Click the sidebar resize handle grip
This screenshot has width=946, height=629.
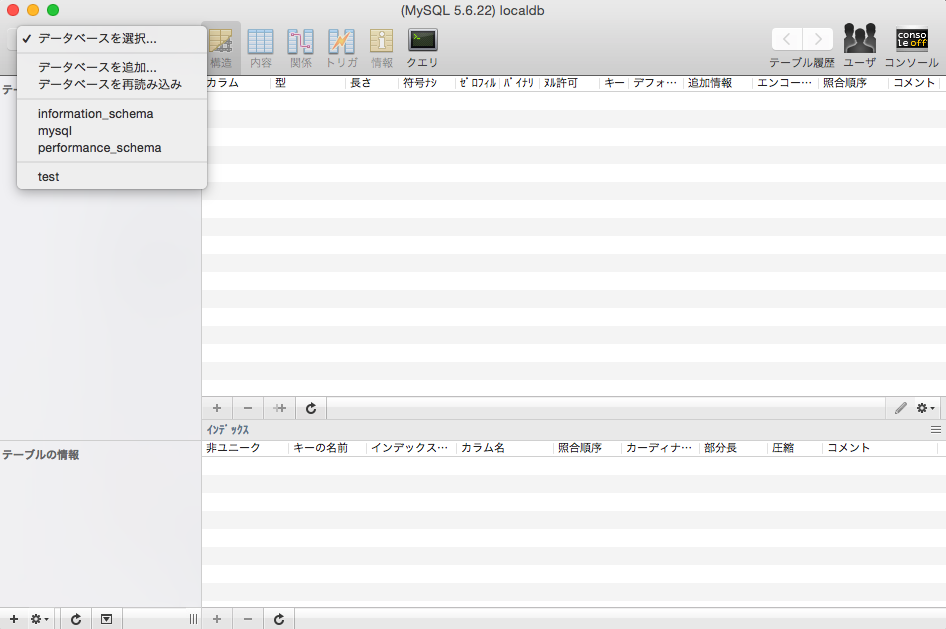(193, 619)
